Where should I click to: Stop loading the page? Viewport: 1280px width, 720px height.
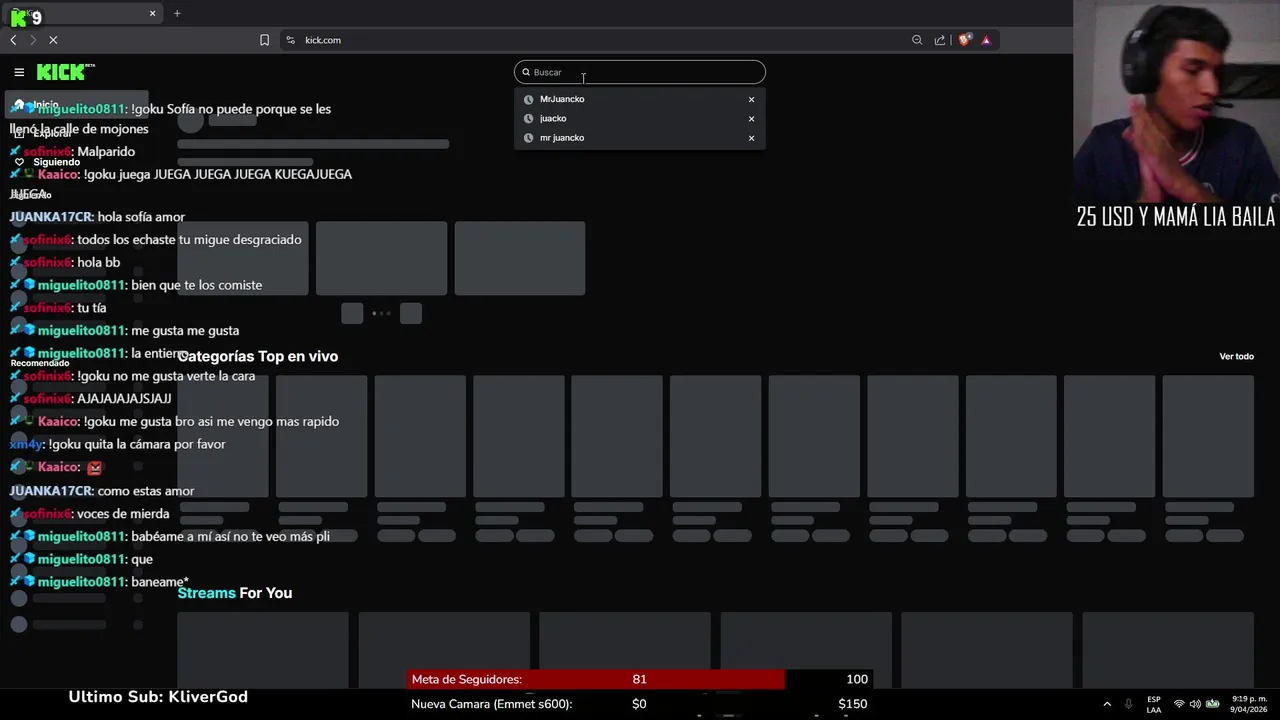click(x=53, y=40)
